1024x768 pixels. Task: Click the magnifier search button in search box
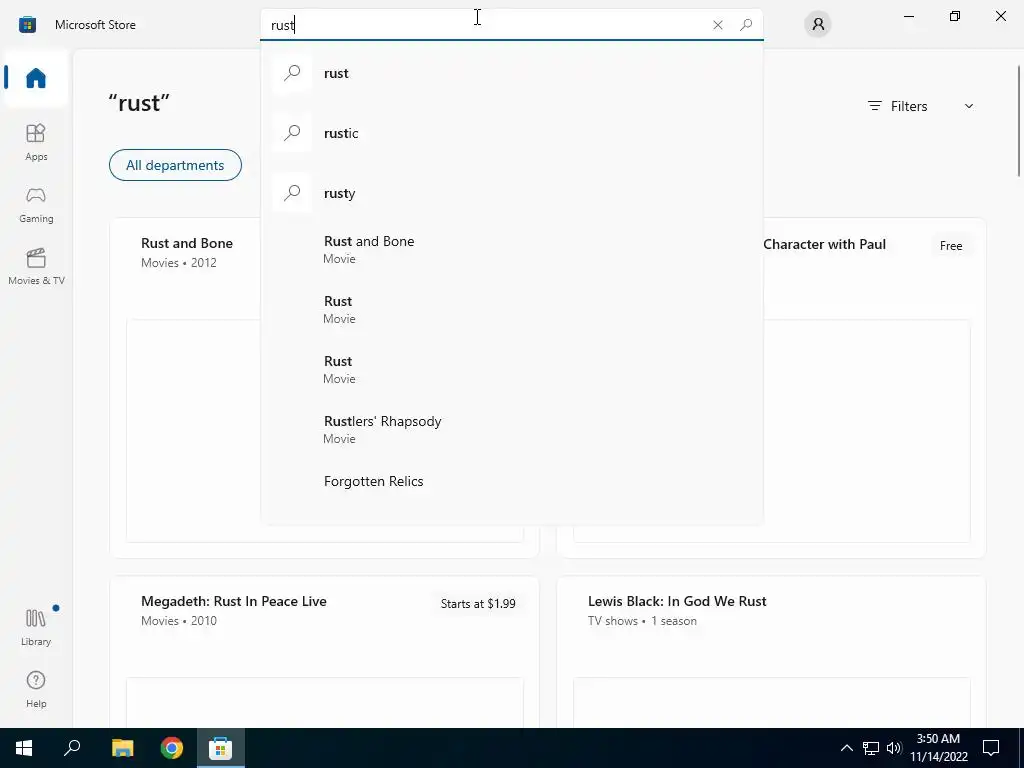(x=746, y=25)
